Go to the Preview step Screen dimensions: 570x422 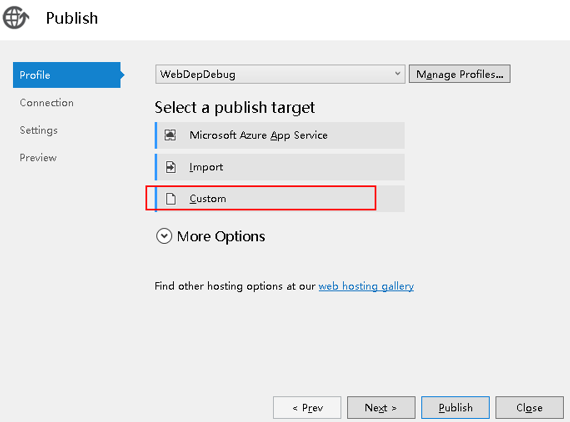(38, 158)
